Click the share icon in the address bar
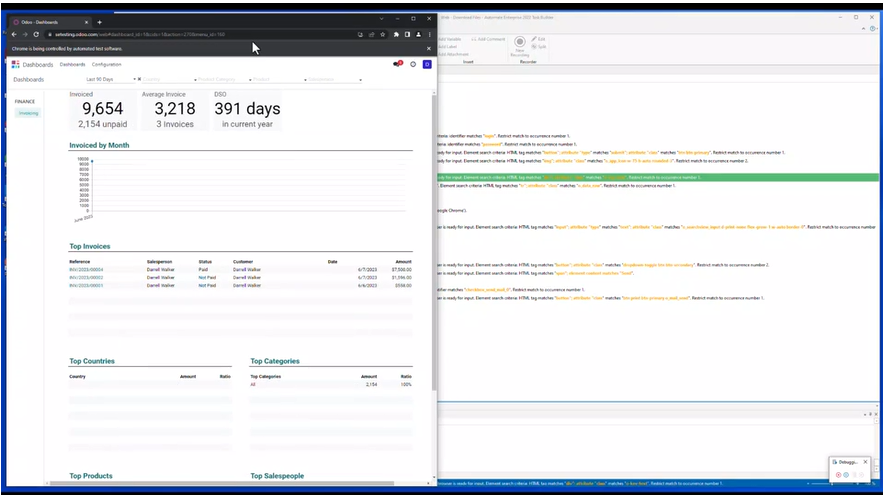 point(371,34)
